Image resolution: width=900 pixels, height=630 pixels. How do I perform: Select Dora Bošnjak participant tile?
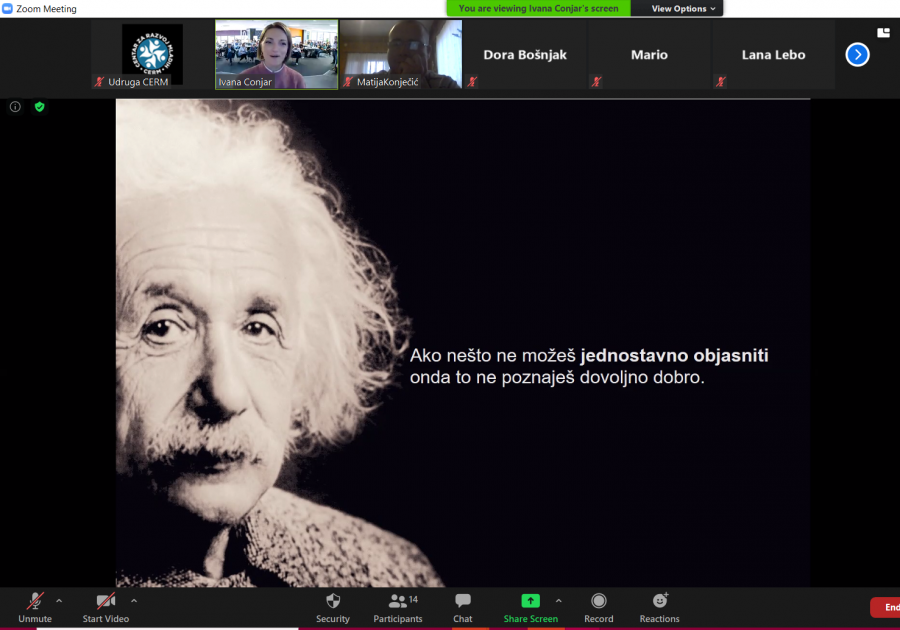click(524, 55)
